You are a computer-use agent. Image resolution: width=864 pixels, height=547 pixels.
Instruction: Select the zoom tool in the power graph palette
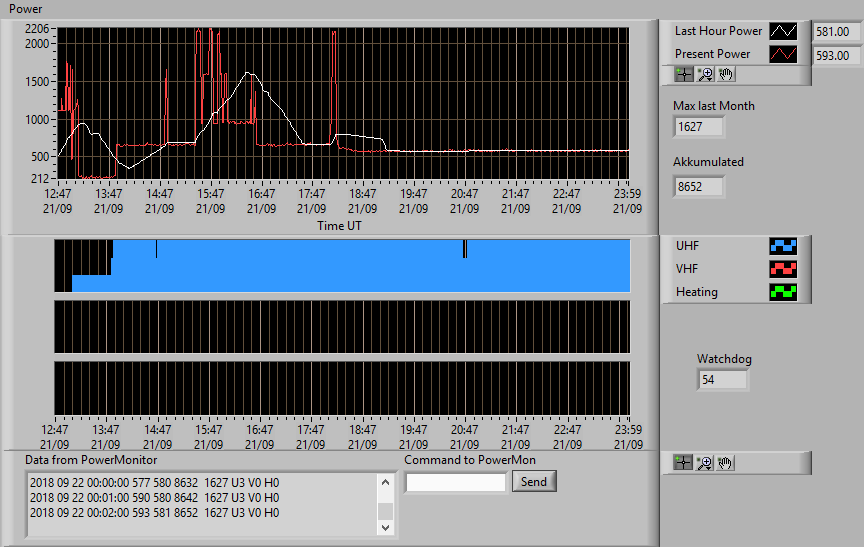705,74
